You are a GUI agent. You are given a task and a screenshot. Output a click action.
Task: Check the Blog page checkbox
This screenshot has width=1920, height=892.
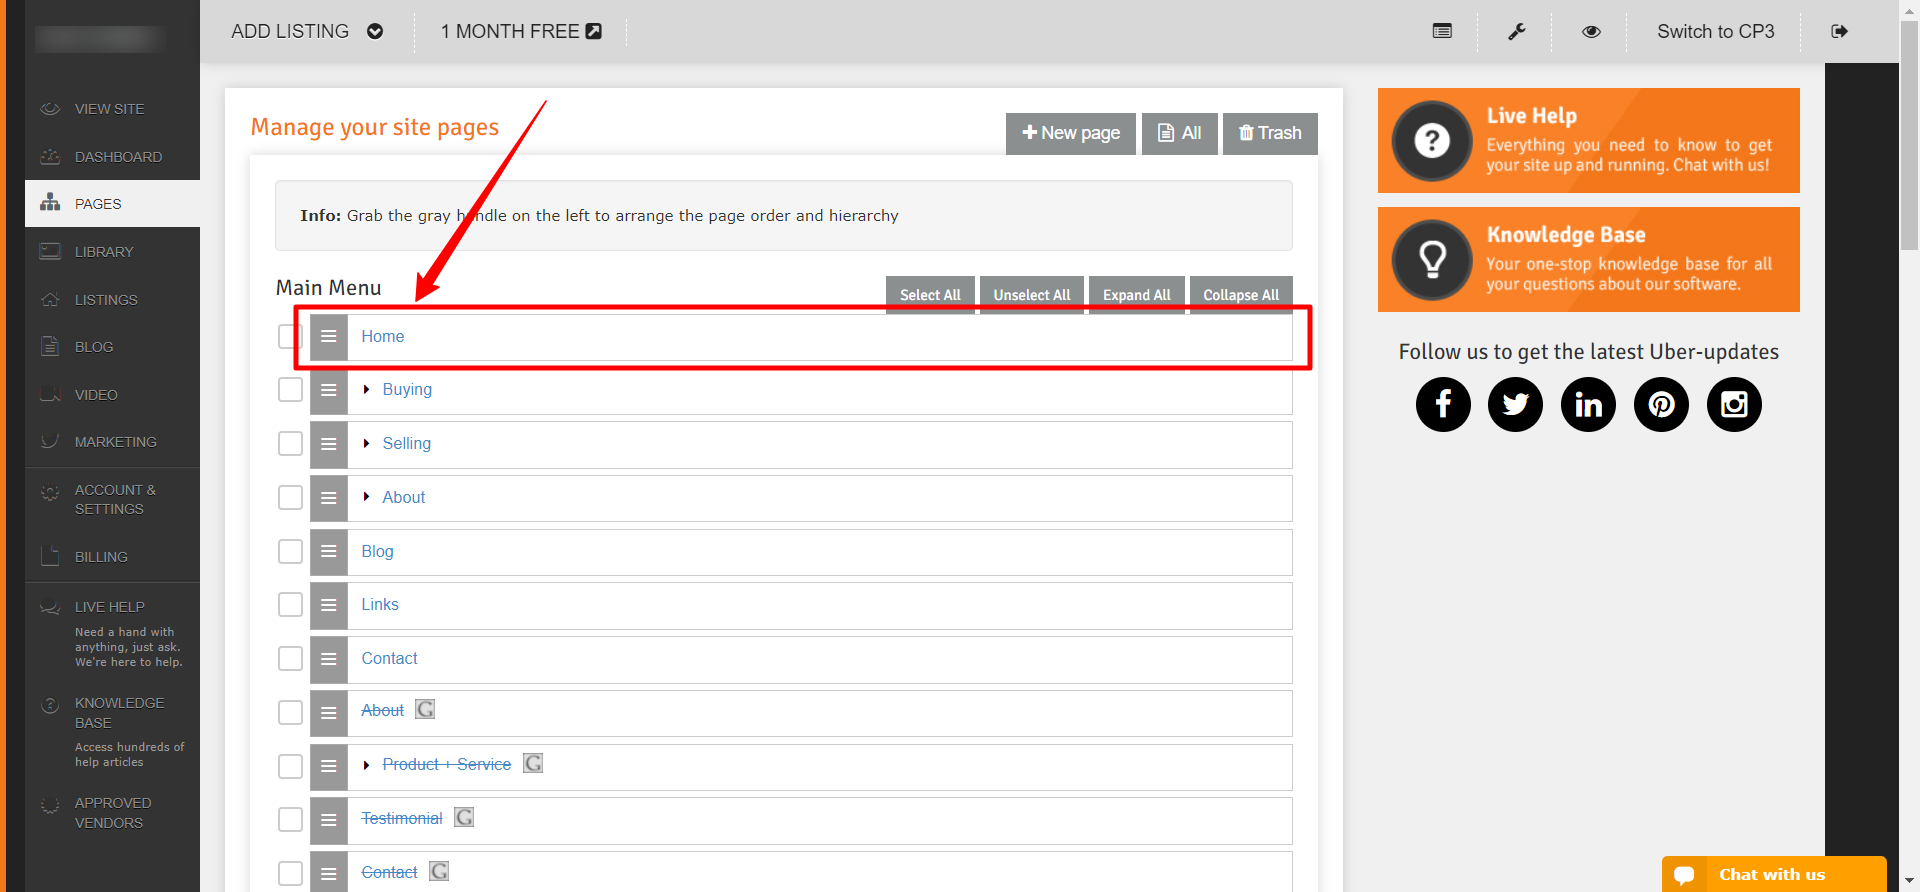[290, 551]
